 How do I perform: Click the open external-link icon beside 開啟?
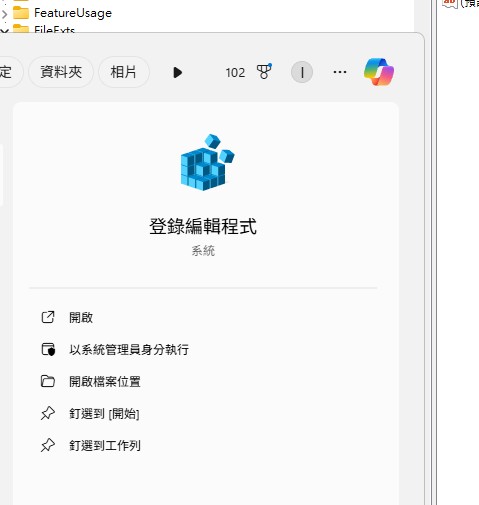pos(48,317)
